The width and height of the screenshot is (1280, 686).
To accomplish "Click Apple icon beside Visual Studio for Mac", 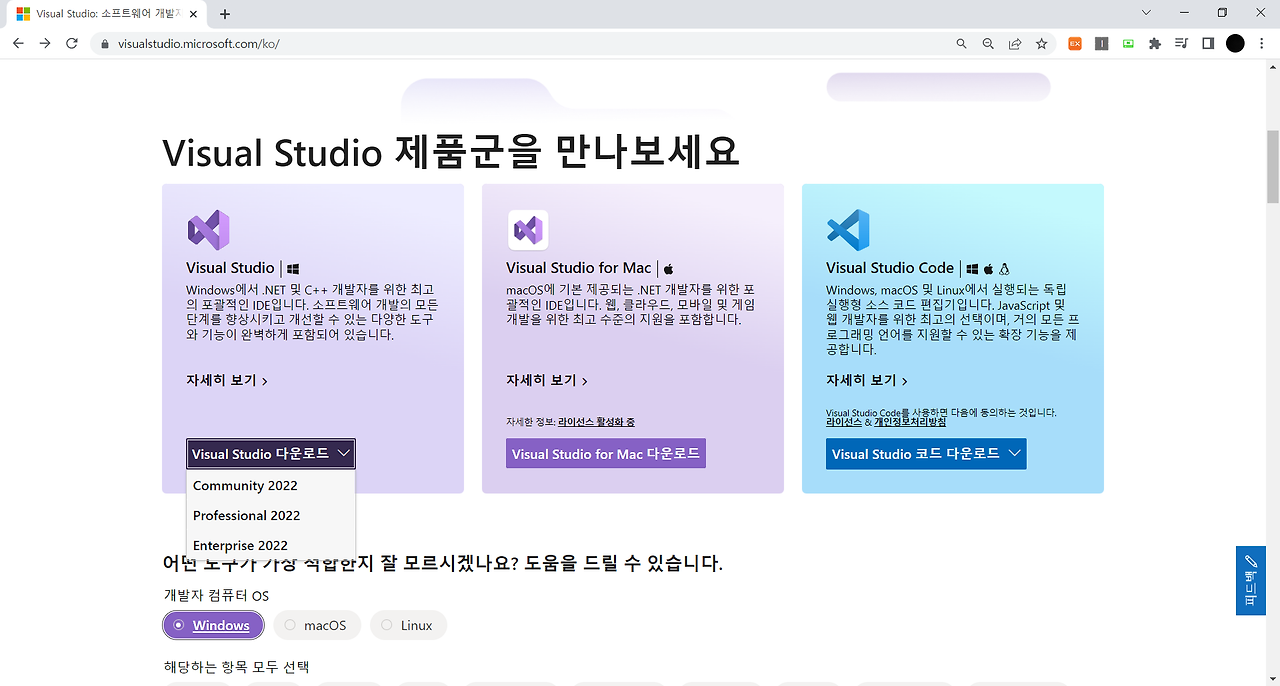I will click(x=669, y=268).
